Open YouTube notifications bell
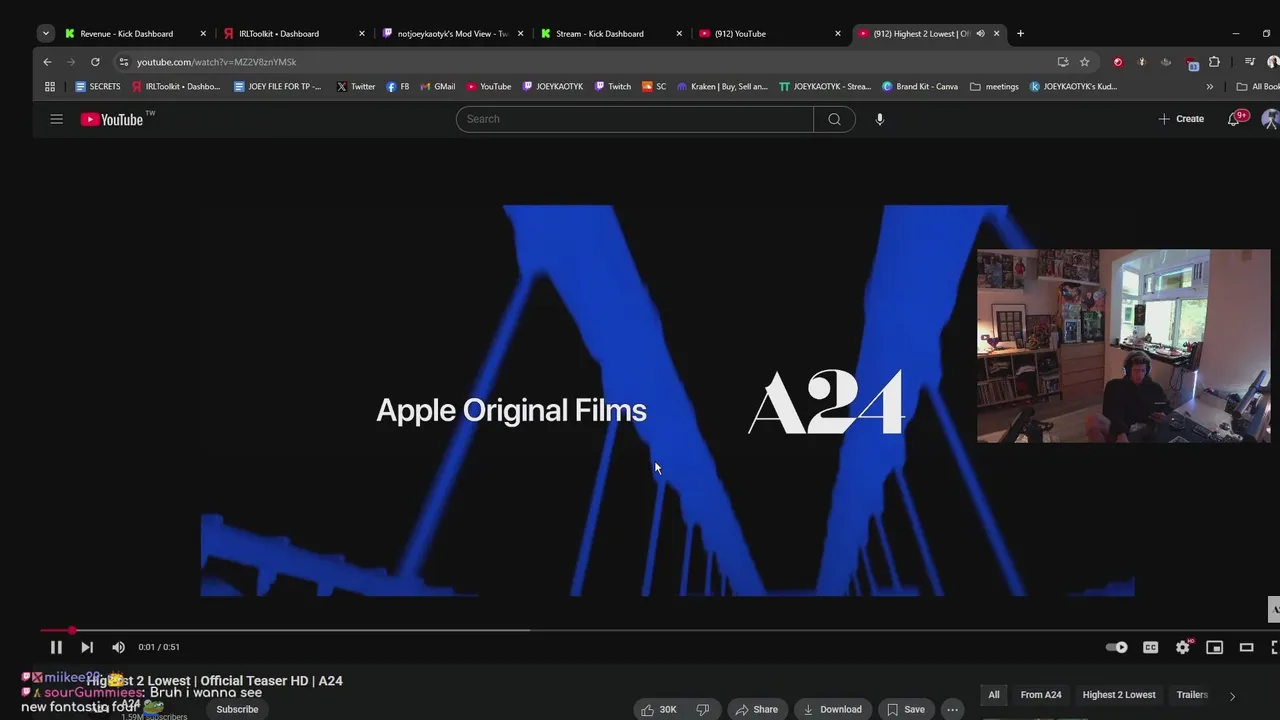1280x720 pixels. click(1235, 119)
